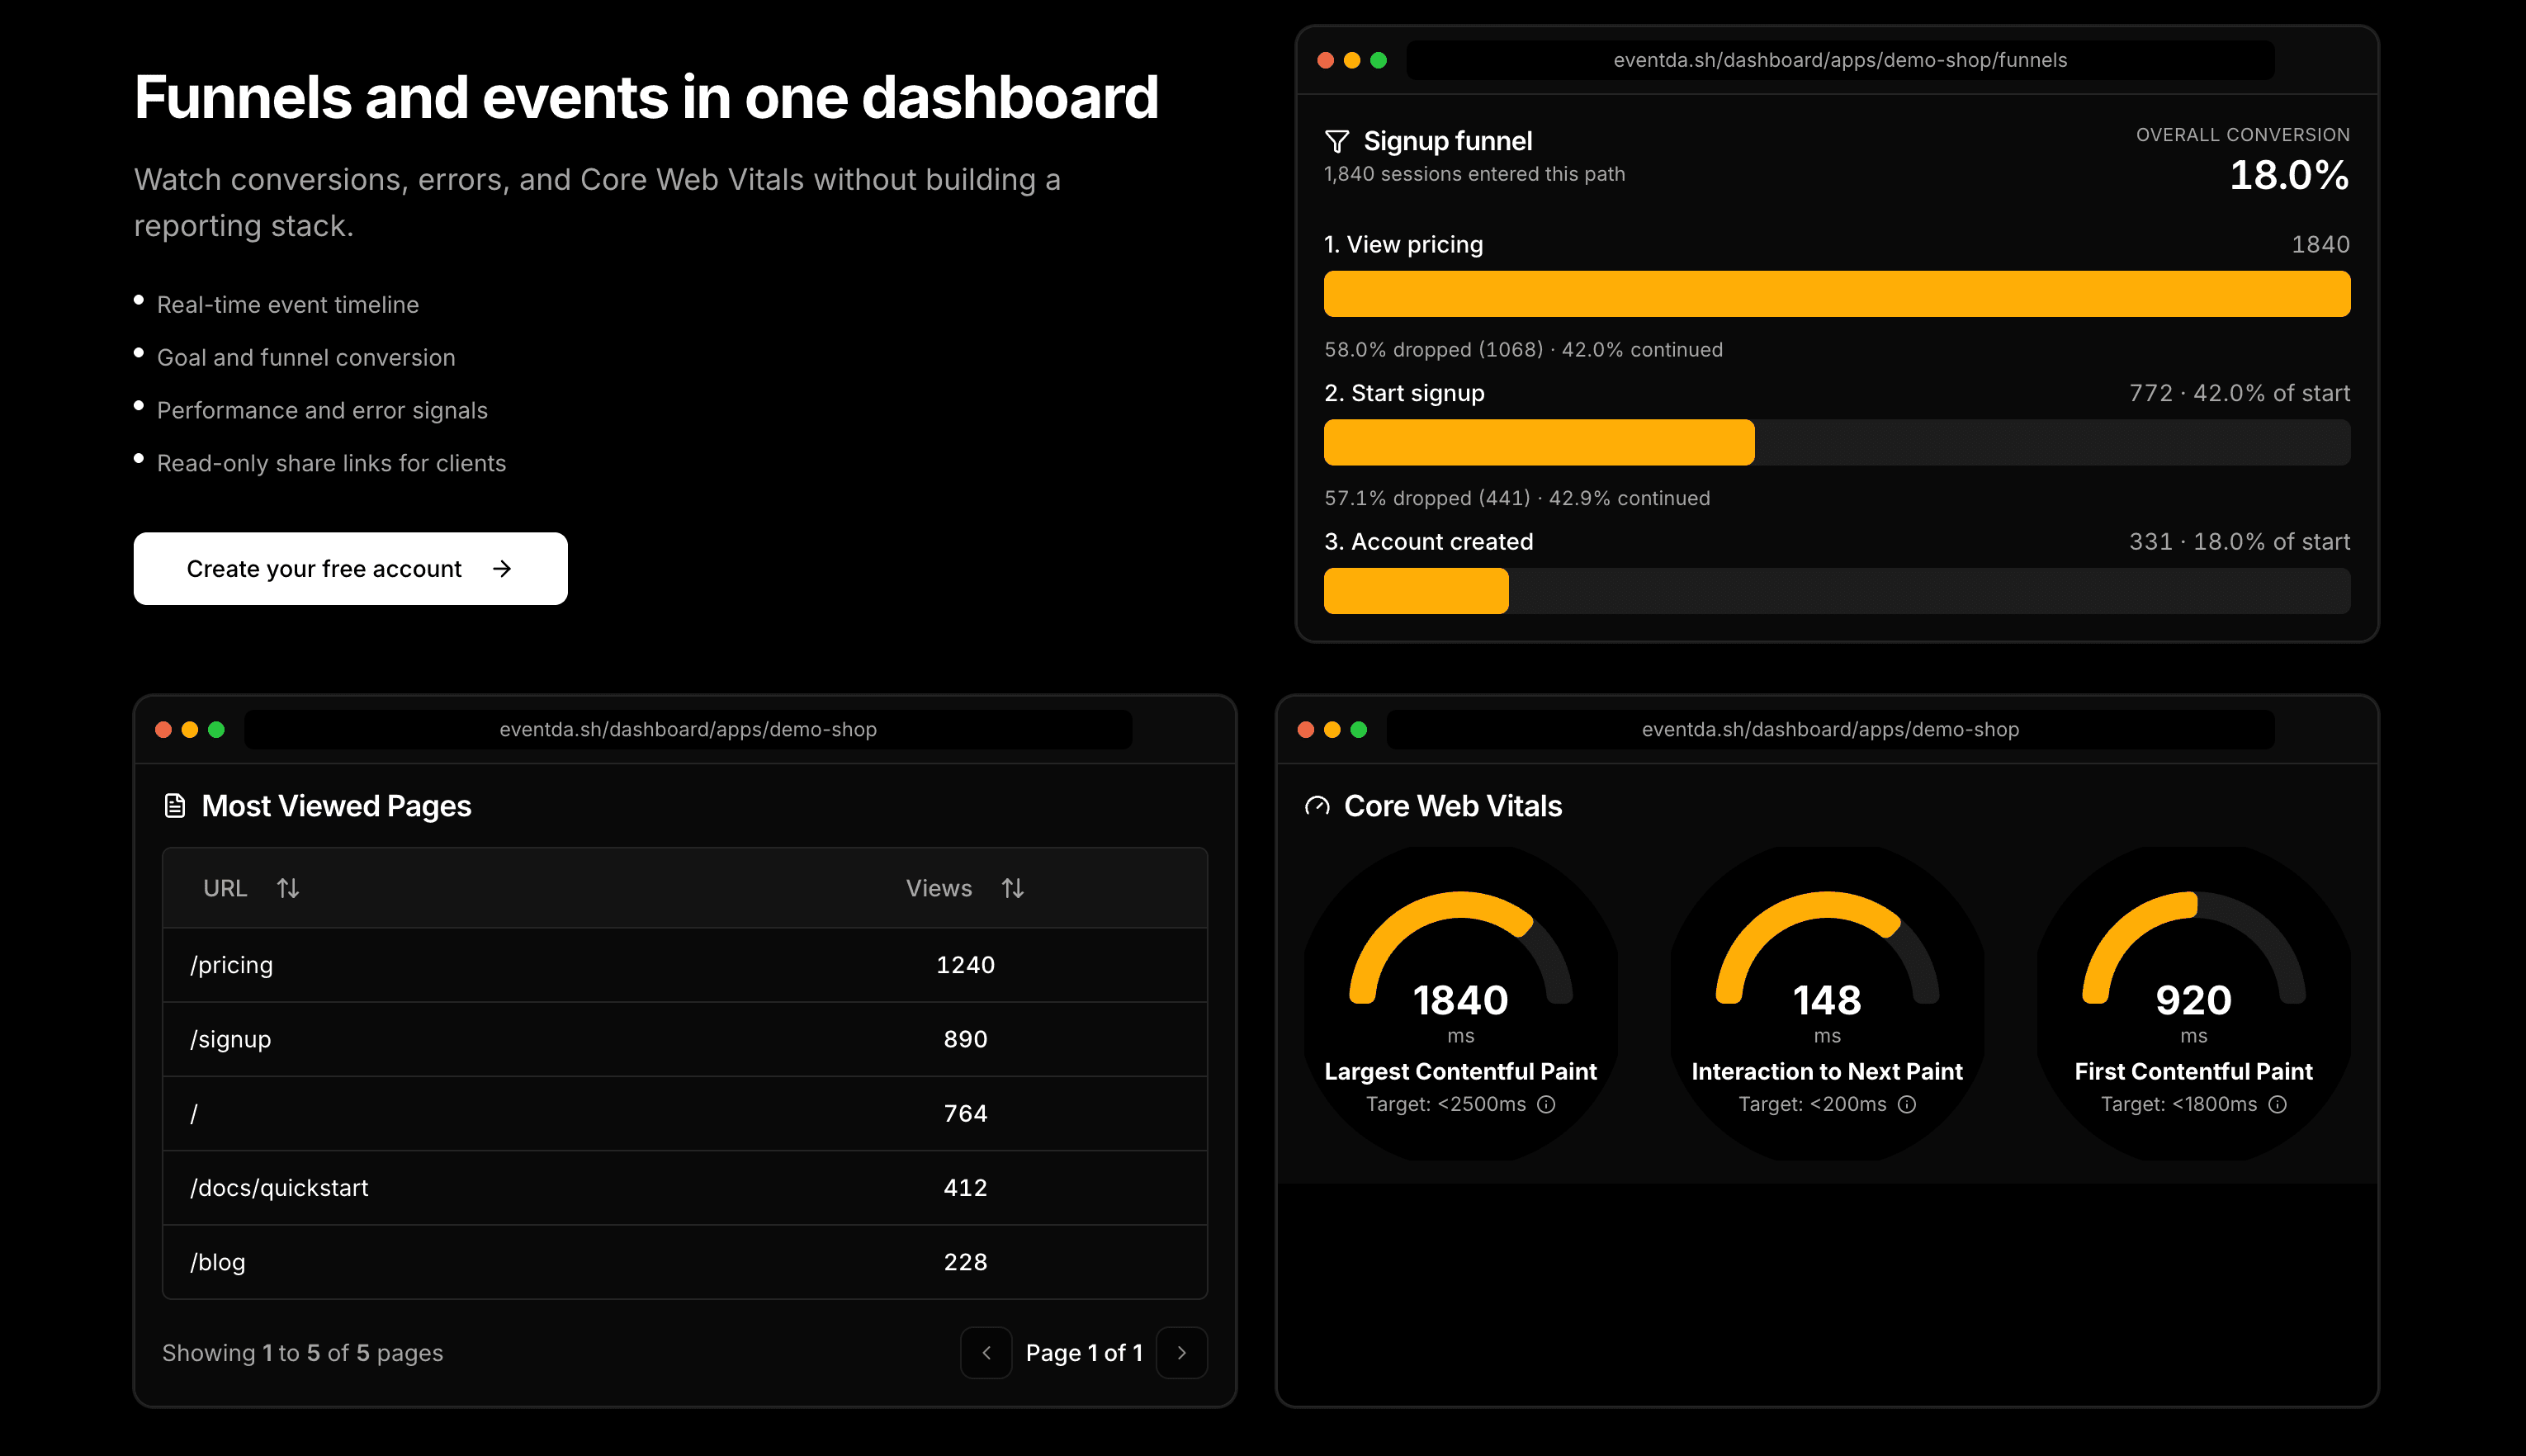2526x1456 pixels.
Task: Click the Most Viewed Pages window URL bar
Action: click(x=688, y=730)
